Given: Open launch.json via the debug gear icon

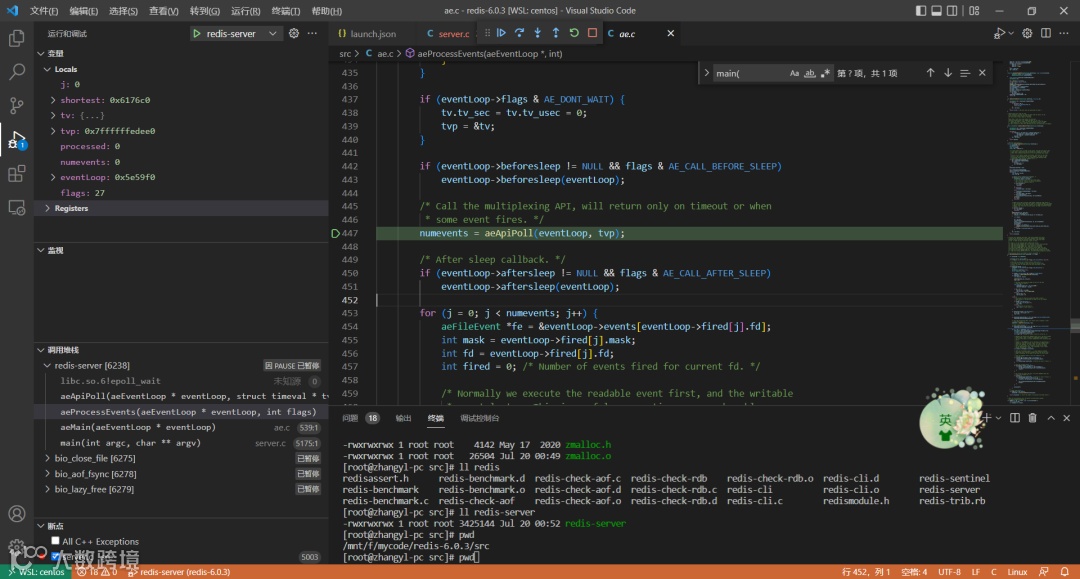Looking at the screenshot, I should coord(294,33).
